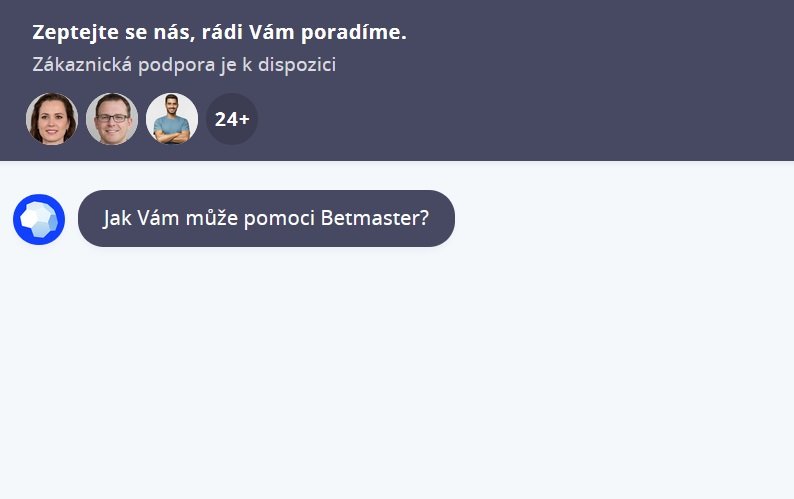Screen dimensions: 794x499
Task: Click the "Jak Vám může pomoci Betmaster?" bubble
Action: (x=266, y=218)
